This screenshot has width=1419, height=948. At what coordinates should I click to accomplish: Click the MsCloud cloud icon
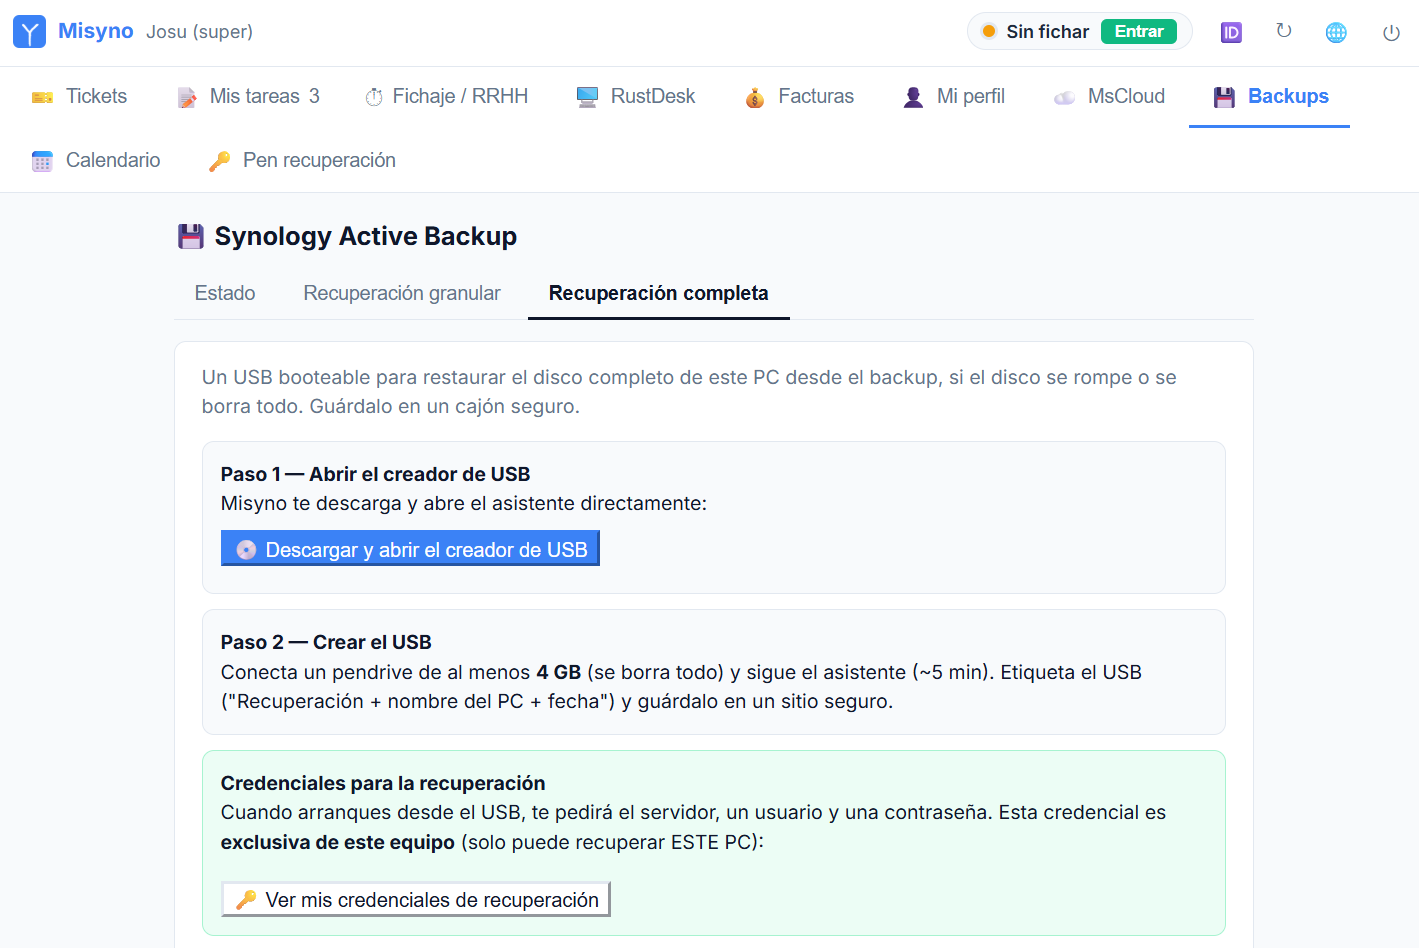pyautogui.click(x=1064, y=97)
